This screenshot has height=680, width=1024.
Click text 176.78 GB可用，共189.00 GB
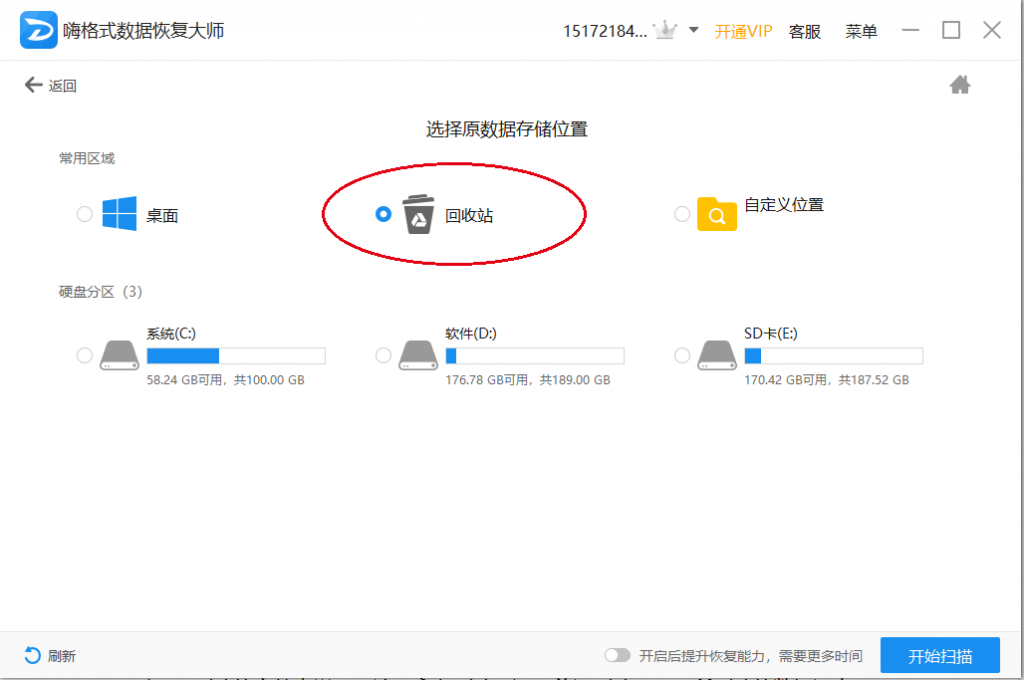[528, 380]
